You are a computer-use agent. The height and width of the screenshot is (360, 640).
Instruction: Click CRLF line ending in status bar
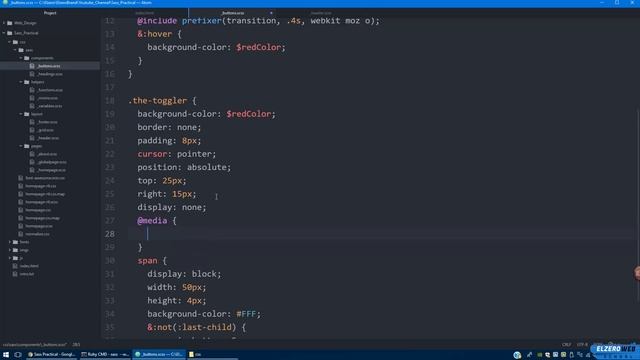(566, 345)
